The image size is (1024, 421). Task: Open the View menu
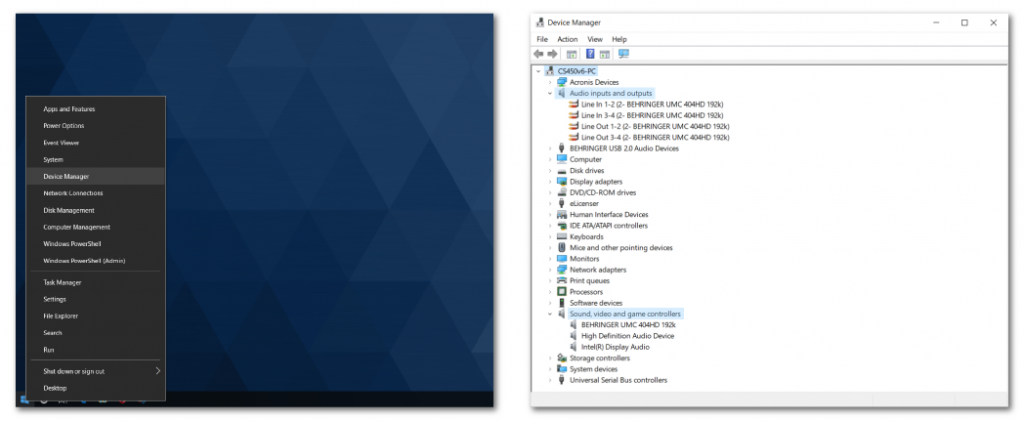tap(595, 39)
